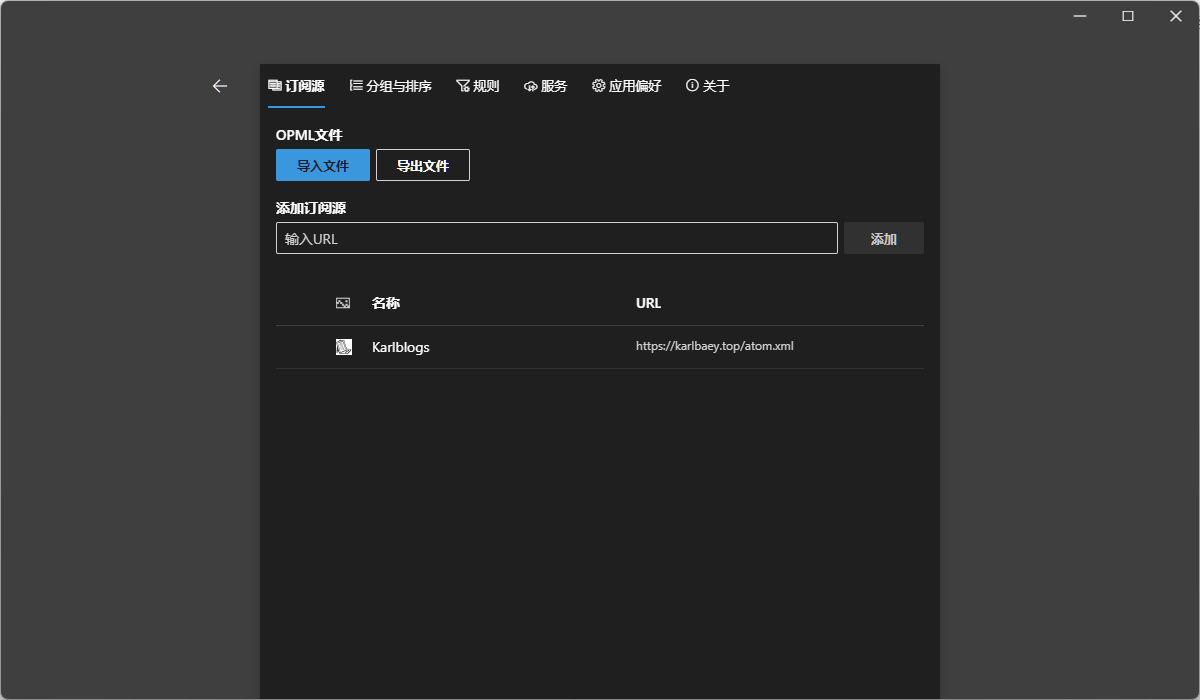Click the karlbaey.top atom.xml URL
The width and height of the screenshot is (1200, 700).
714,346
